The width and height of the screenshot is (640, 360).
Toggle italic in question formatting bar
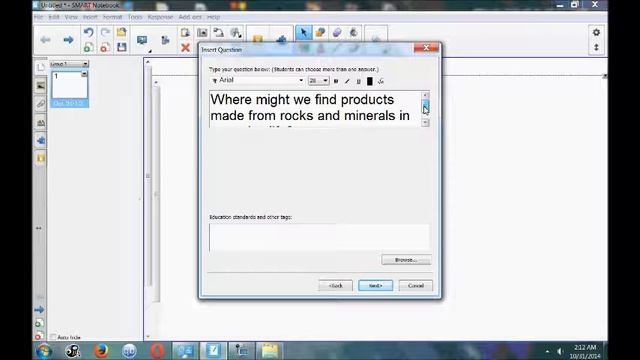[347, 81]
